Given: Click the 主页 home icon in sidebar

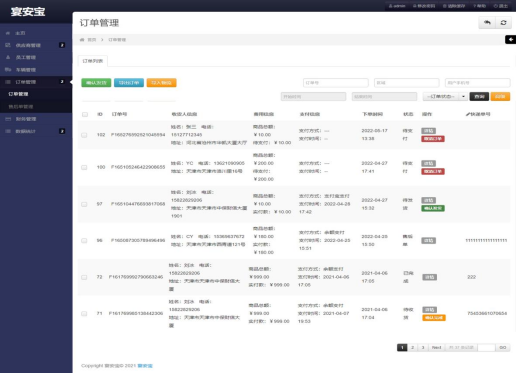Looking at the screenshot, I should coord(8,33).
